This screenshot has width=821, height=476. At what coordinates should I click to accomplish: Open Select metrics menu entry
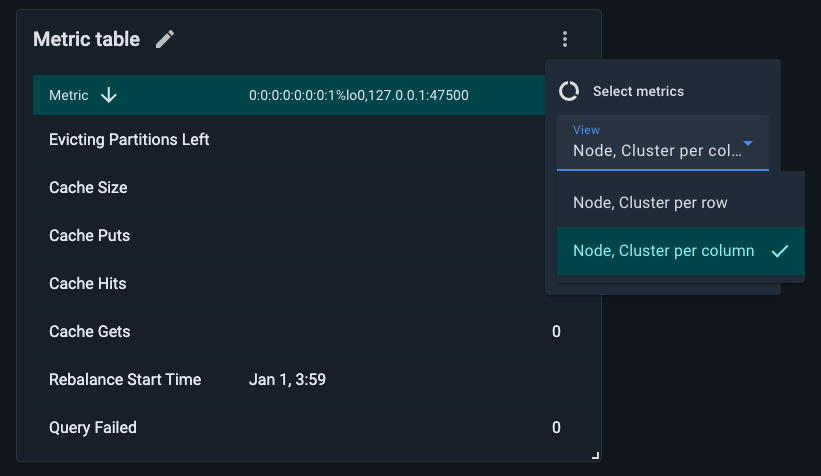click(x=638, y=91)
